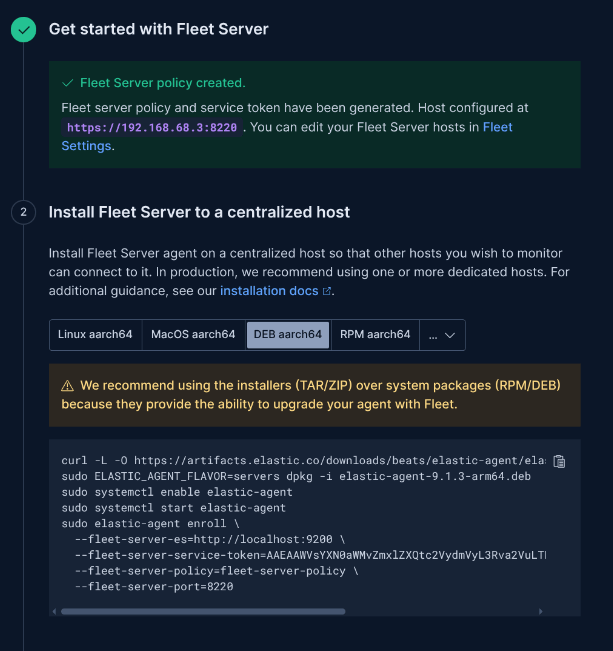Image resolution: width=613 pixels, height=651 pixels.
Task: Select the RPM aarch64 platform option
Action: click(x=375, y=335)
